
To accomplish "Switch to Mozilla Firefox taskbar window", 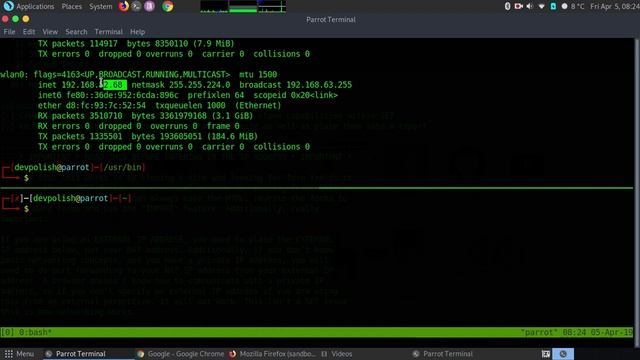I will pyautogui.click(x=273, y=354).
